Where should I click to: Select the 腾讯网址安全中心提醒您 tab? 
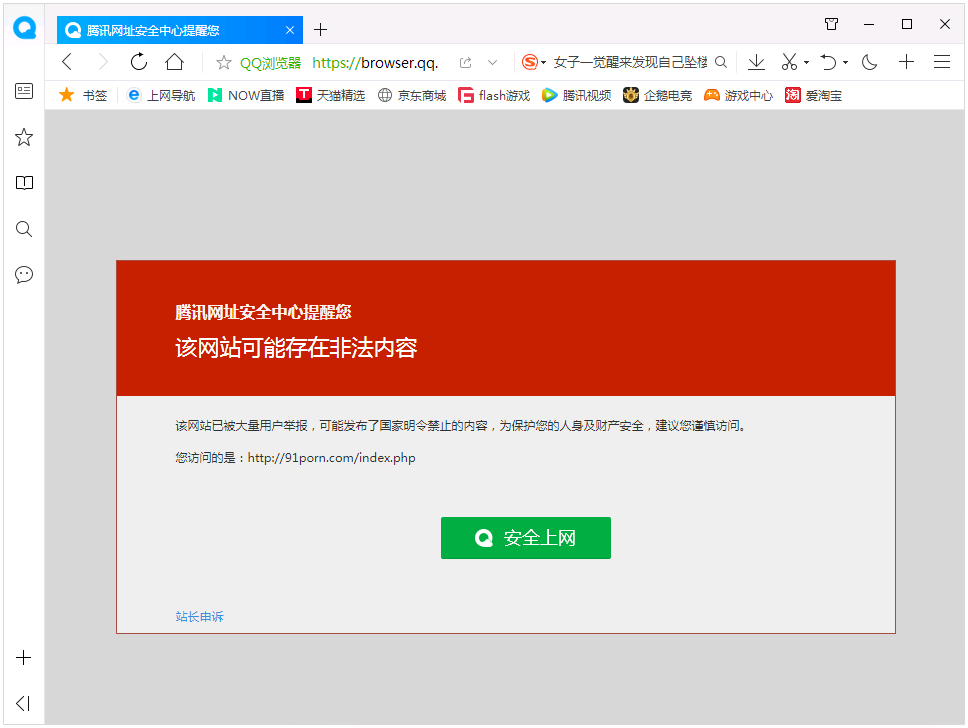point(180,30)
